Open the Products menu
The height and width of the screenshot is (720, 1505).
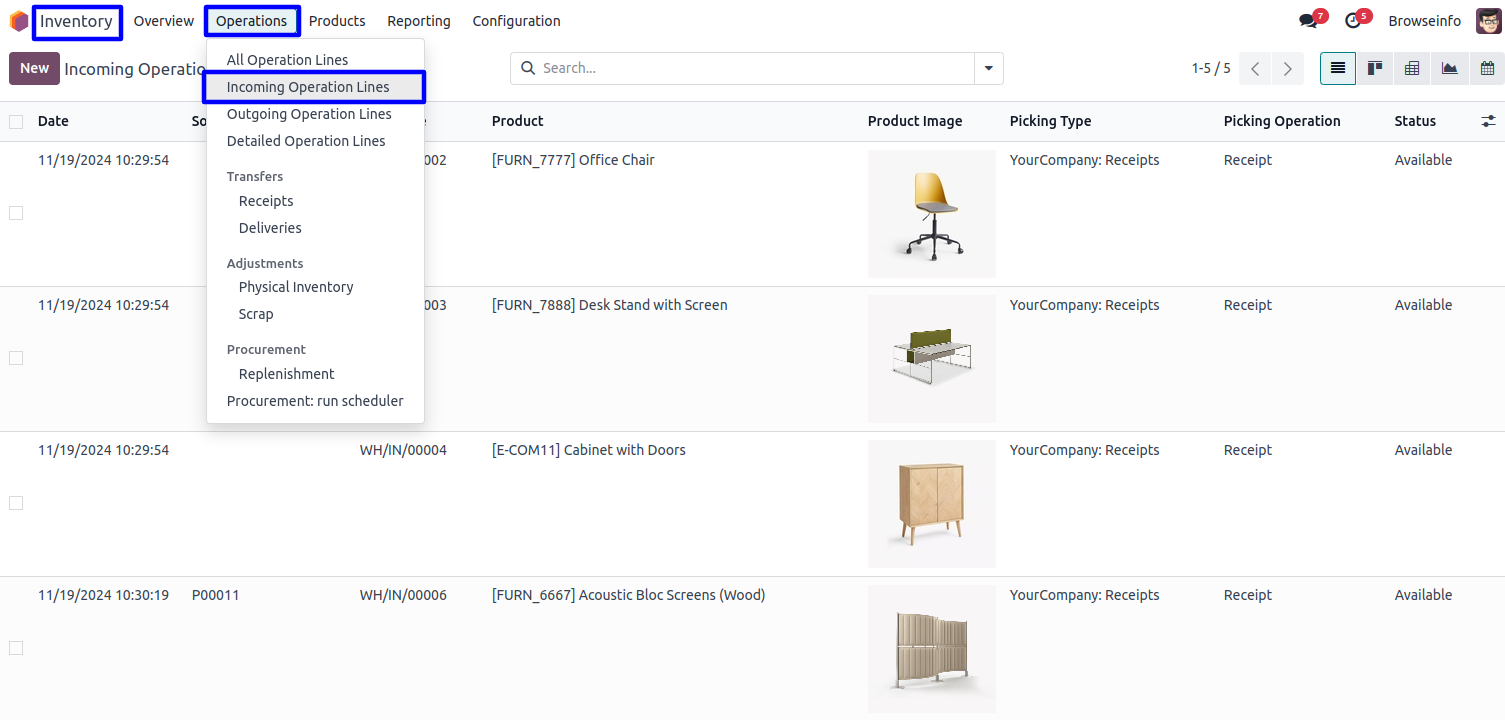tap(337, 21)
